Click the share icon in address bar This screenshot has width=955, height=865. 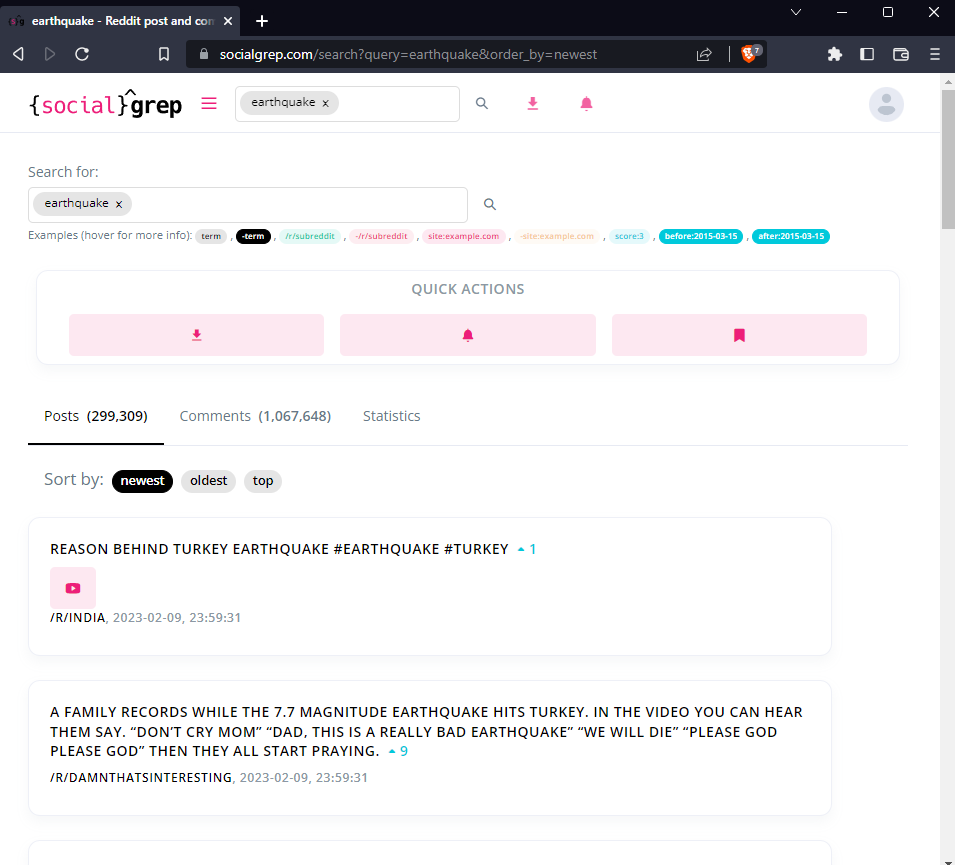pyautogui.click(x=704, y=55)
